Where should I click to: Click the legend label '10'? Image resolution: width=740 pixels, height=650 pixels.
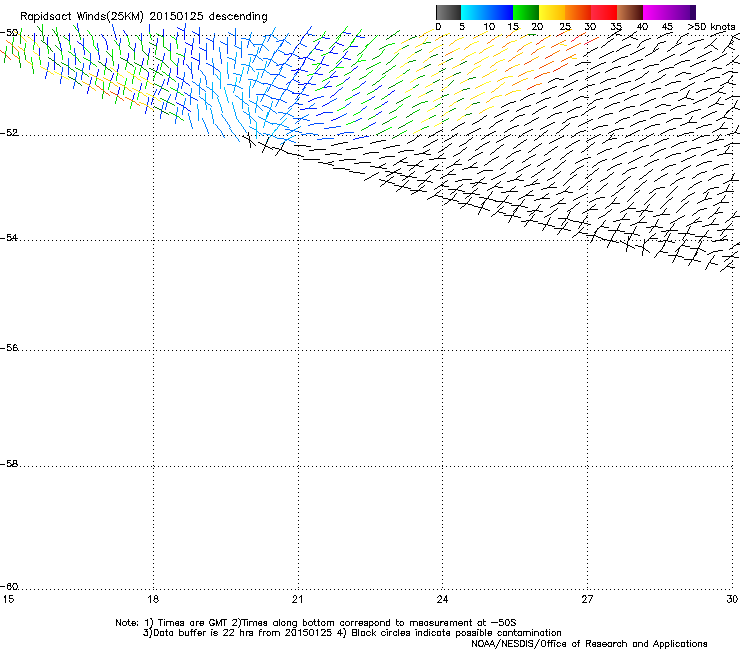(x=489, y=27)
